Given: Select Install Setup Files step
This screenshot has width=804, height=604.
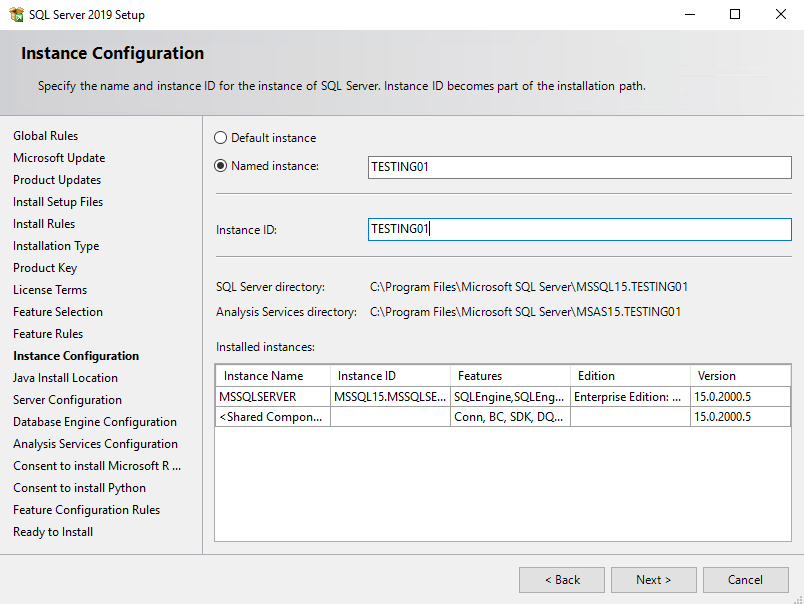Looking at the screenshot, I should pyautogui.click(x=58, y=202).
